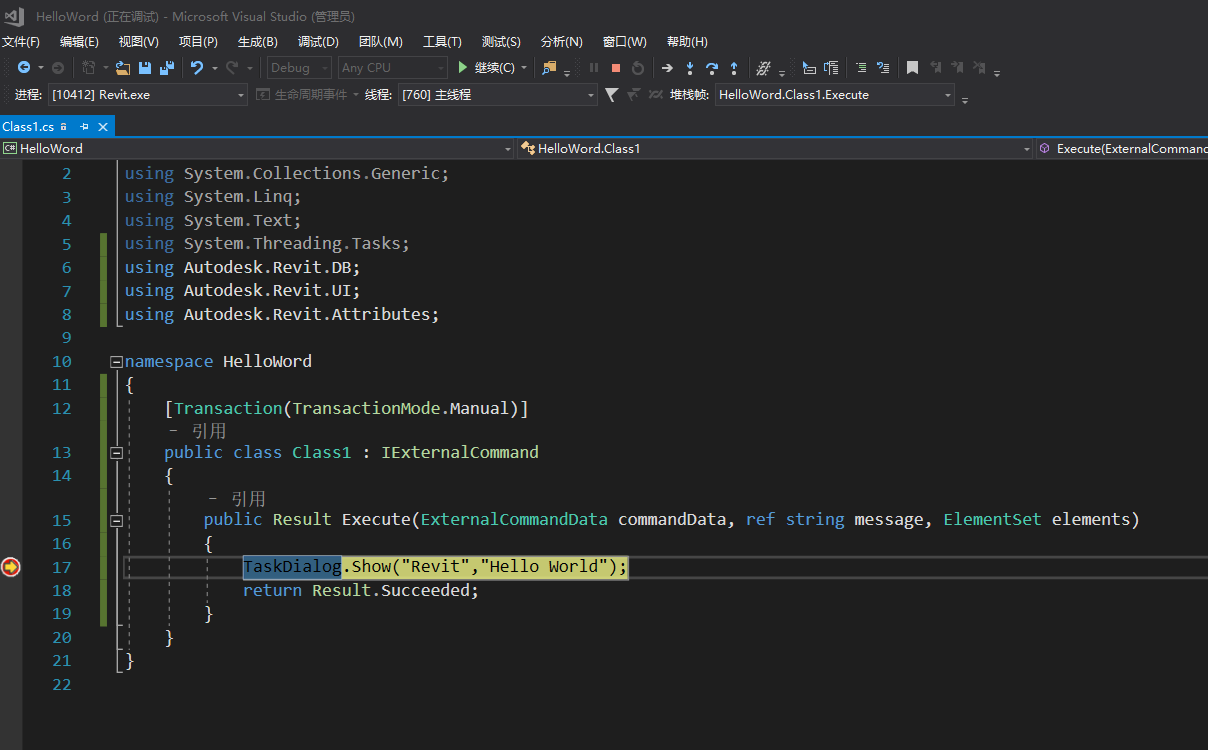Open the 窗口(W) menu
This screenshot has width=1208, height=750.
point(624,42)
